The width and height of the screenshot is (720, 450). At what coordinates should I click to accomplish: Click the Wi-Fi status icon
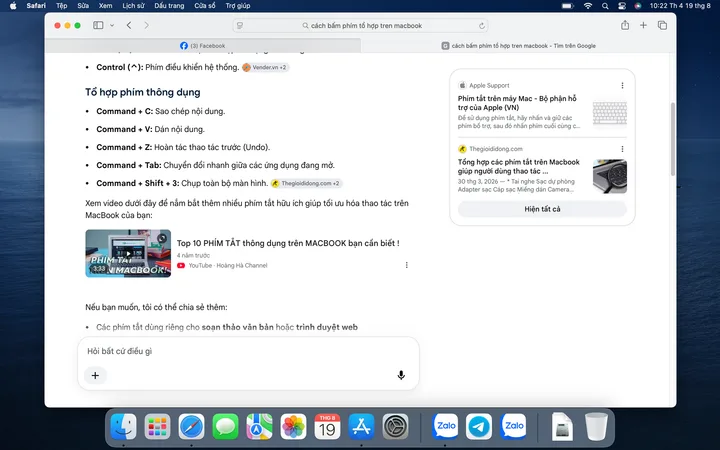[x=588, y=6]
